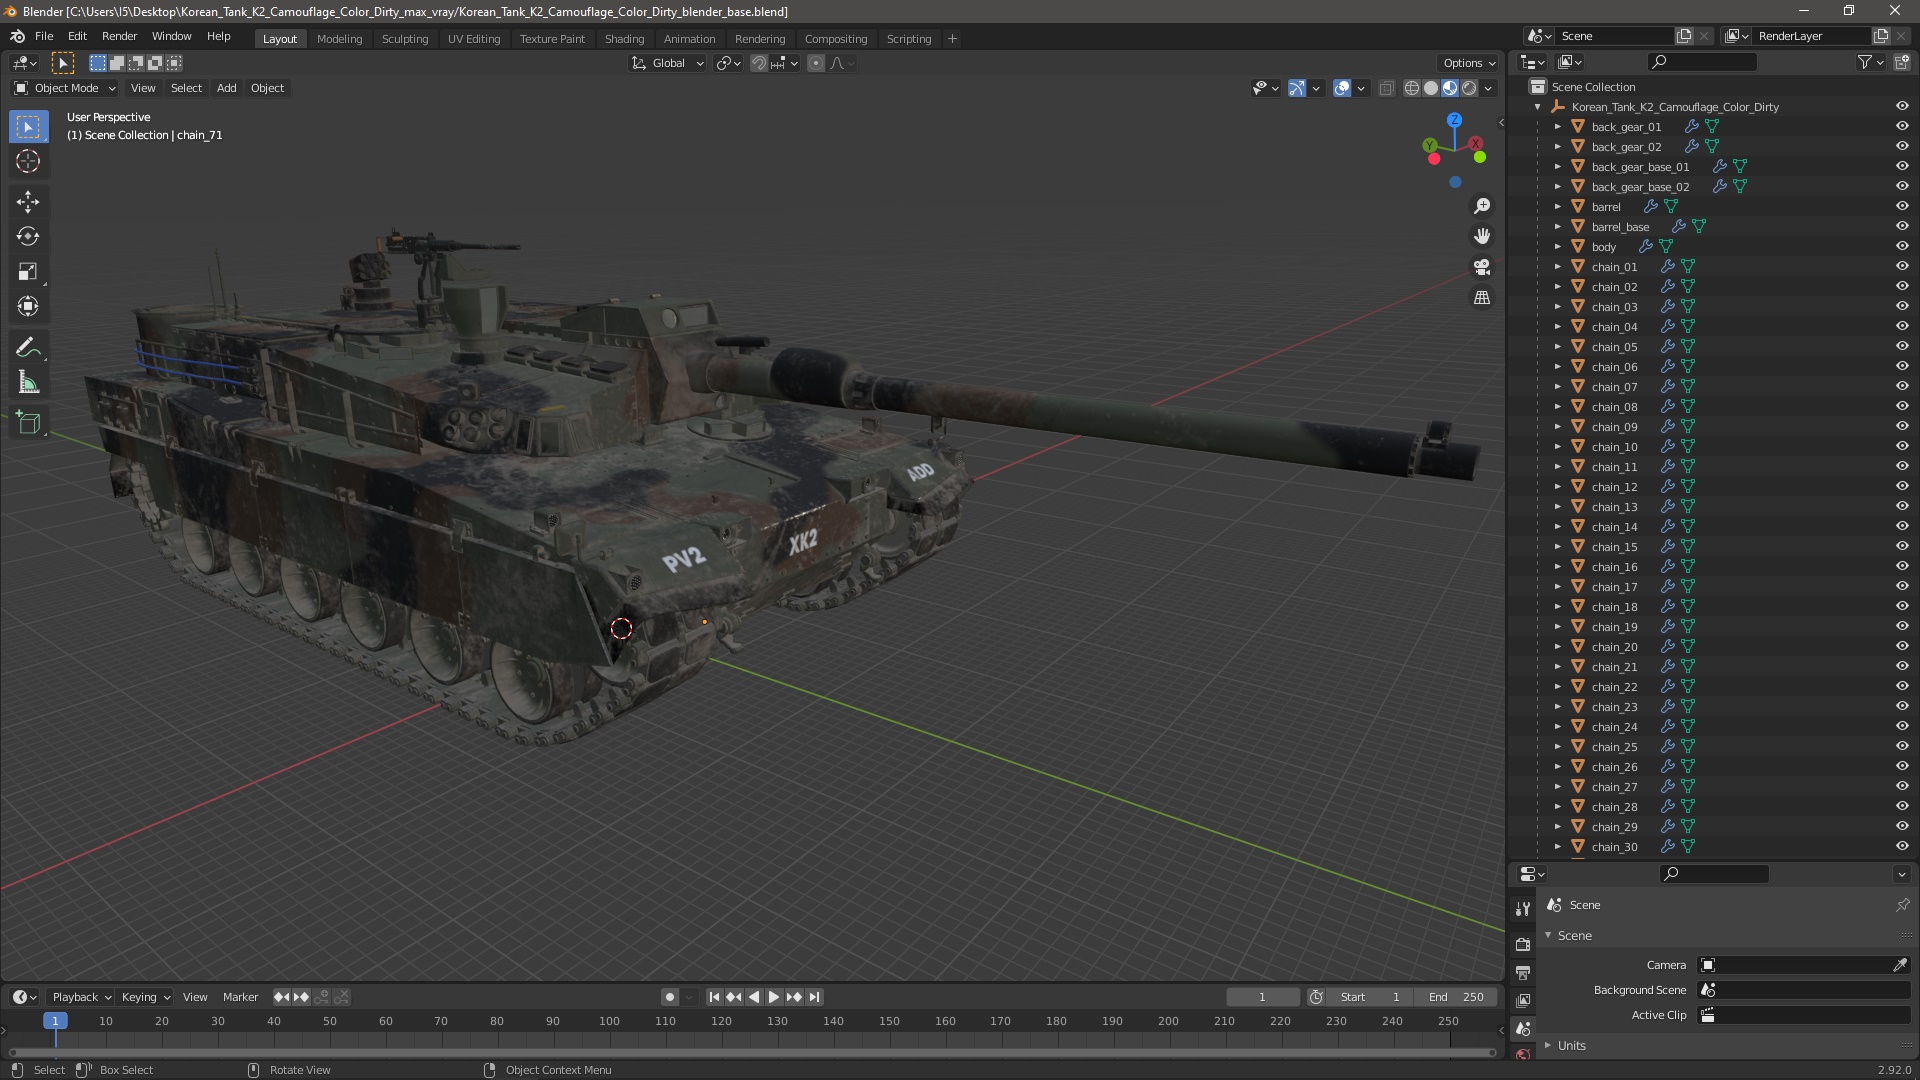Hide back_gear_01 in outliner
Viewport: 1920px width, 1080px height.
click(x=1902, y=126)
